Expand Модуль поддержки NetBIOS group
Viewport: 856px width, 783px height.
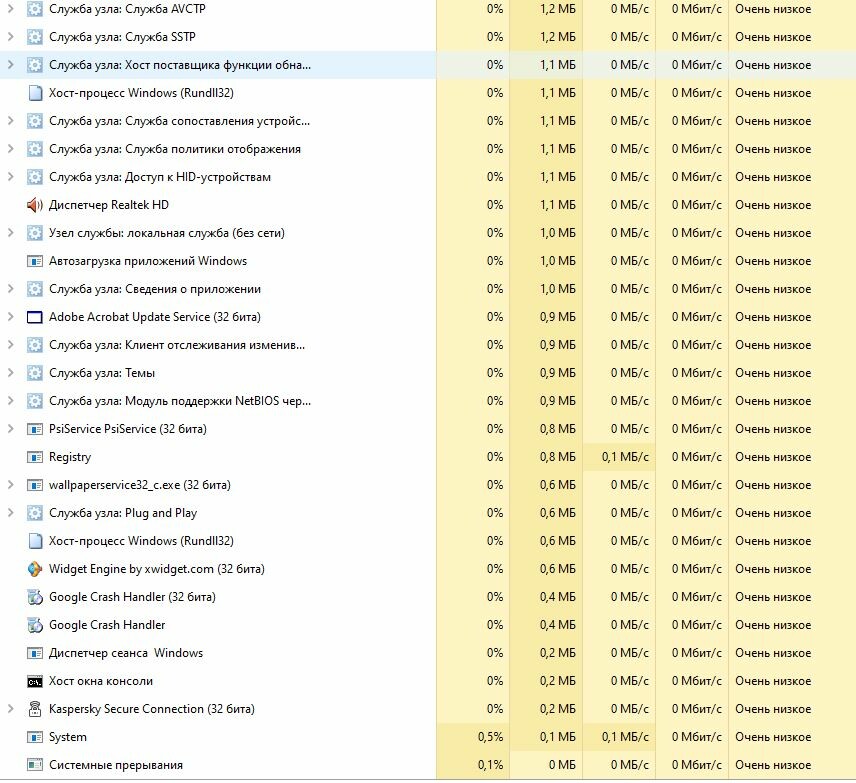click(10, 400)
